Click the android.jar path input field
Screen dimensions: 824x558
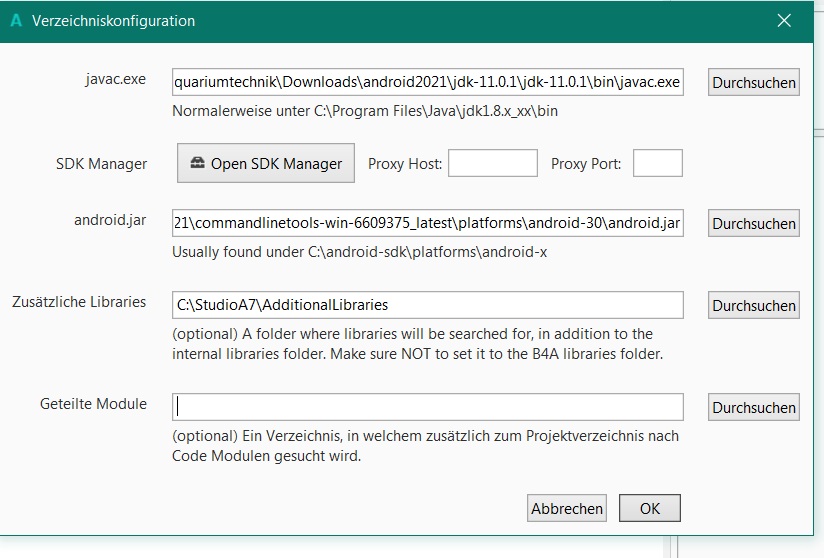[x=427, y=223]
